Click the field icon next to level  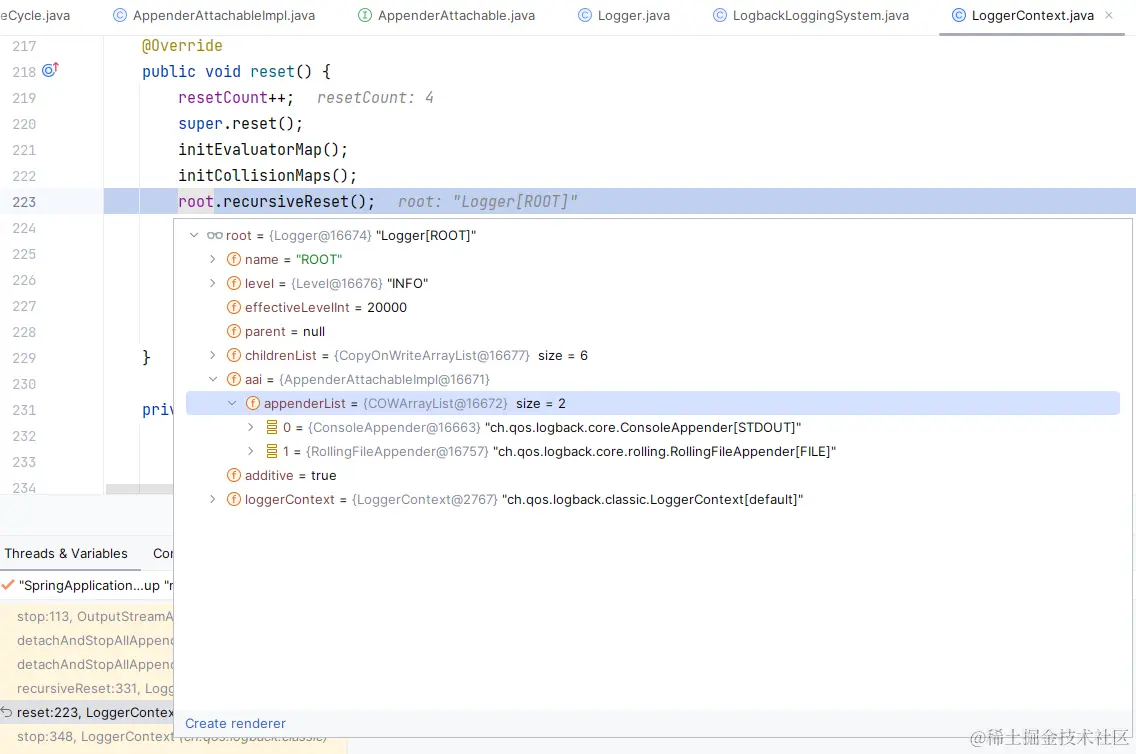pyautogui.click(x=233, y=283)
